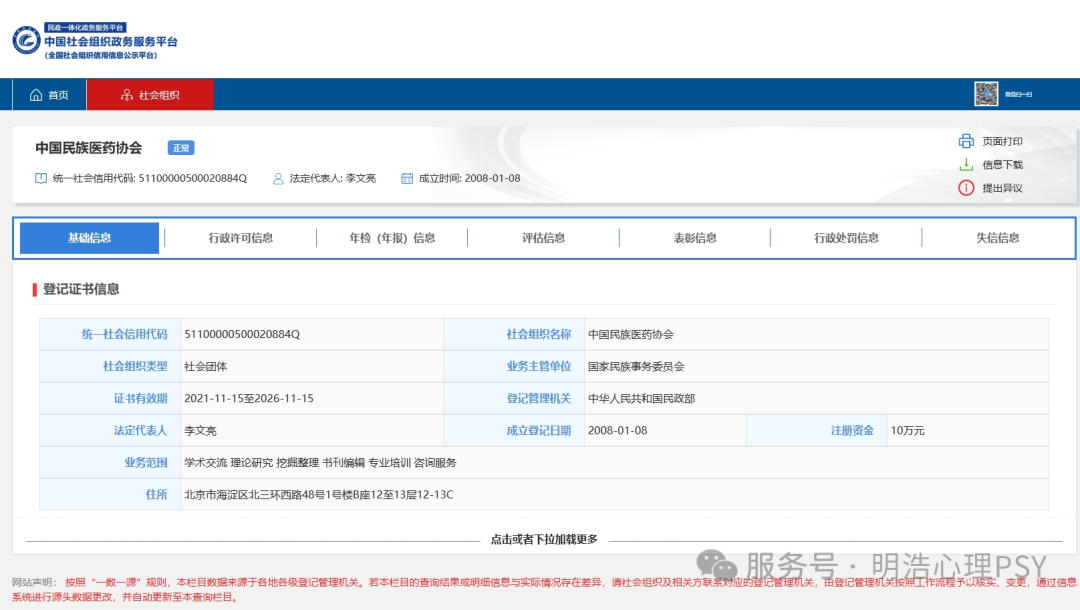
Task: Select the 社会组织 navigation tab
Action: (x=150, y=95)
